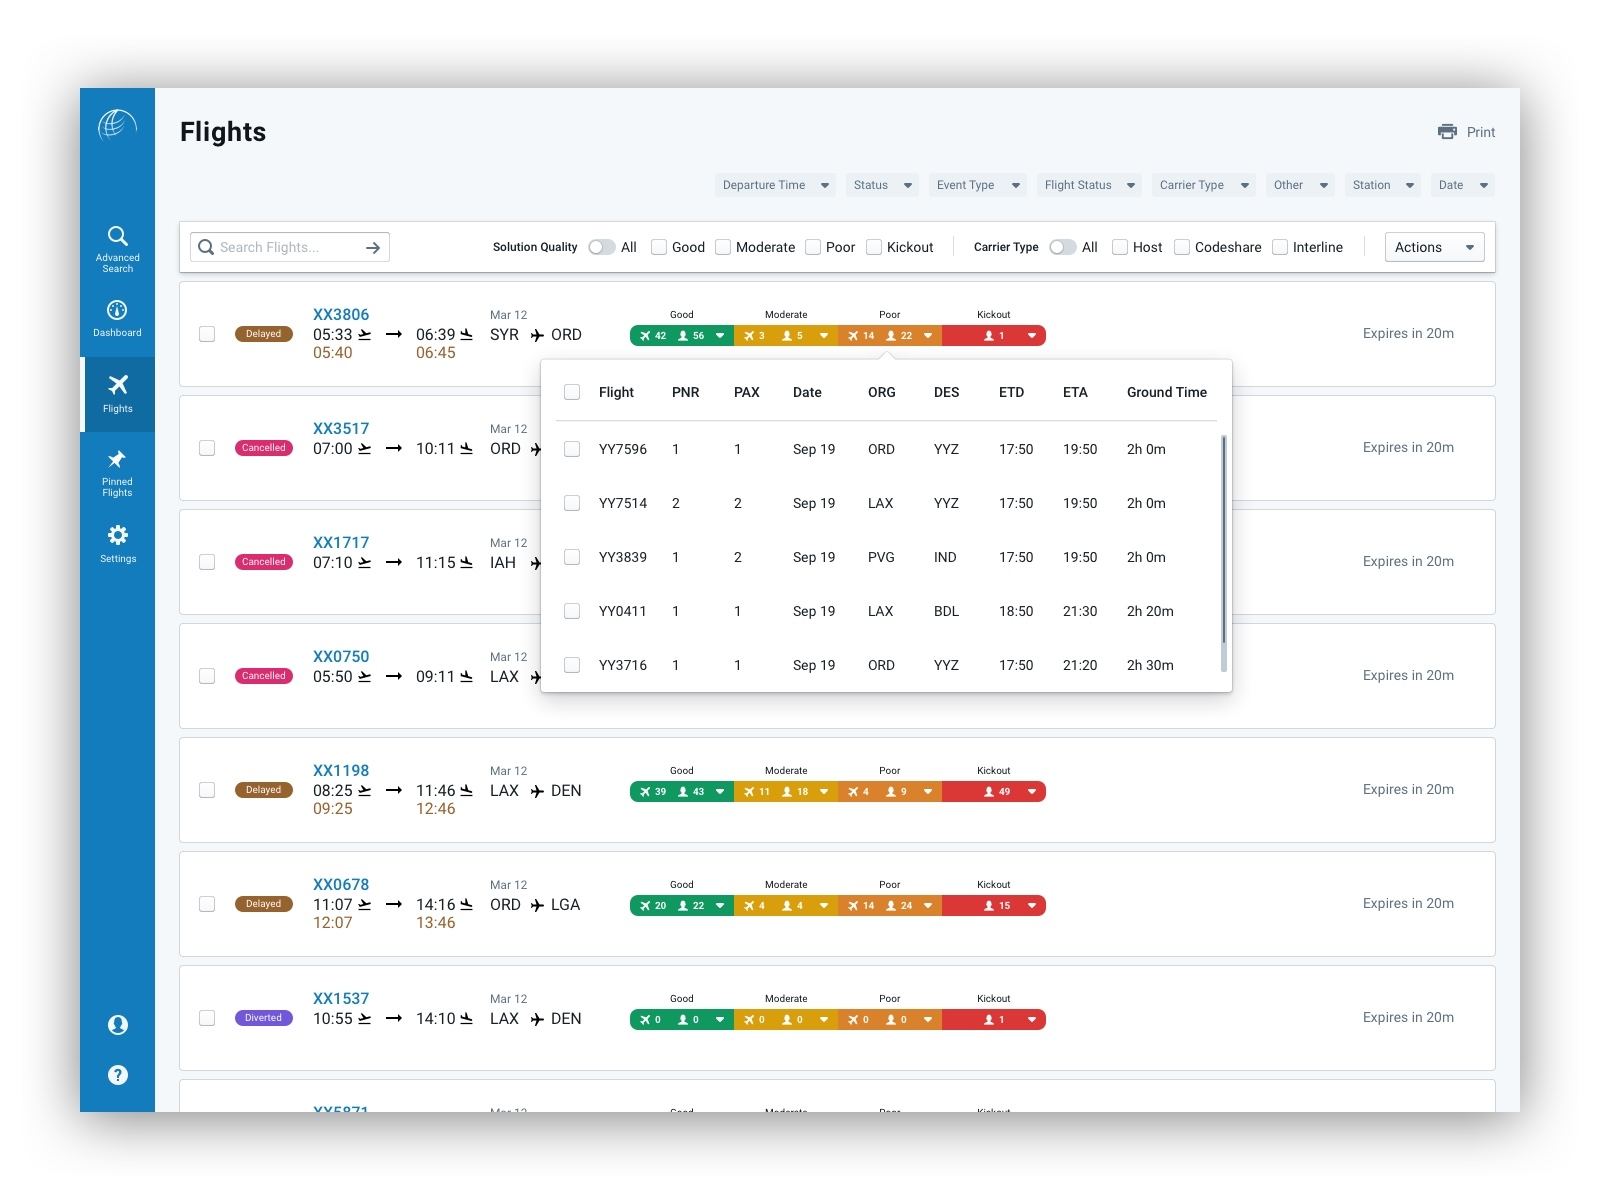Select the Flights airplane icon in sidebar

(x=117, y=383)
